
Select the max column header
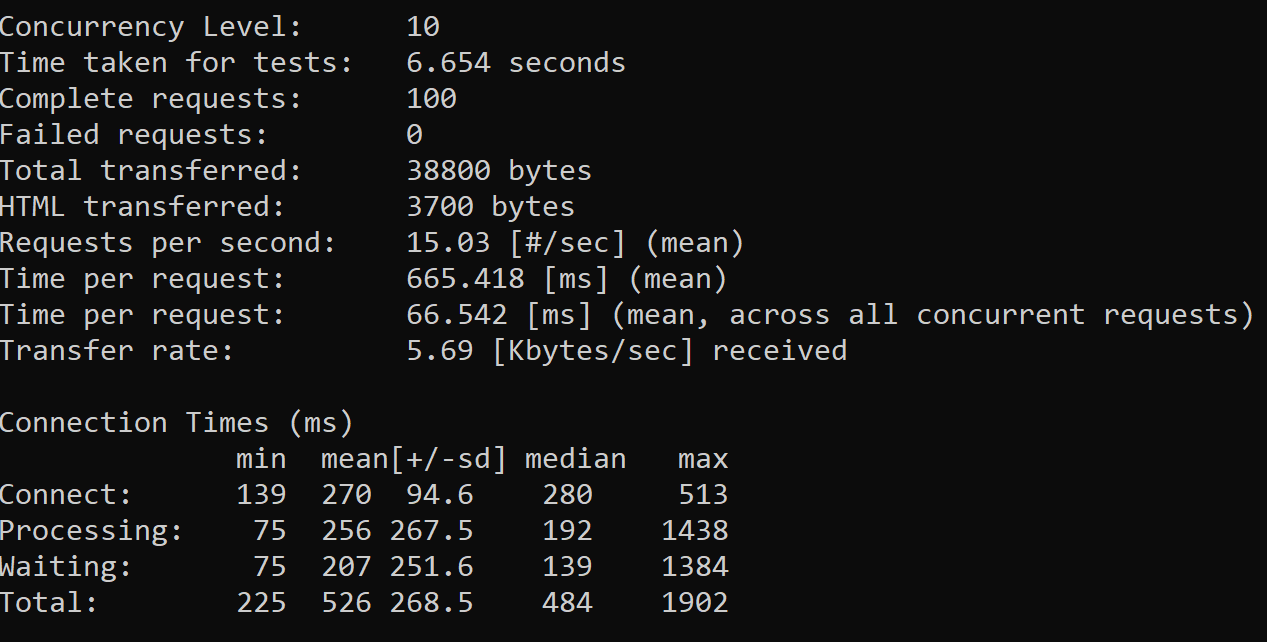point(703,459)
